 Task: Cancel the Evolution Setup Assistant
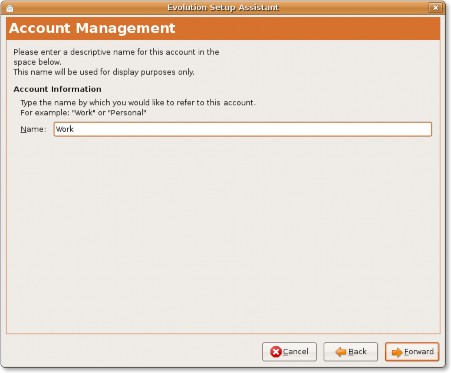coord(289,352)
